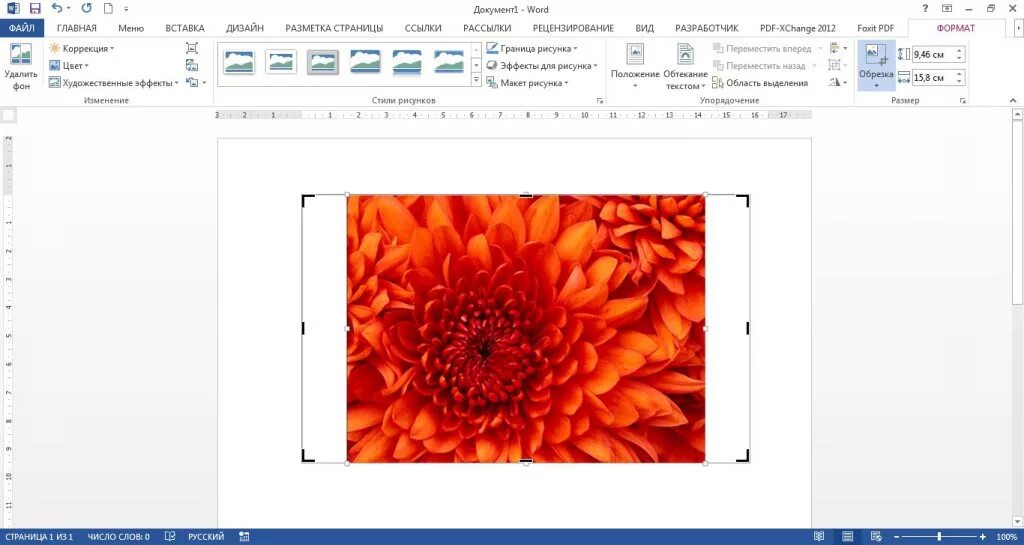The height and width of the screenshot is (545, 1024).
Task: Show more ribbon tabs arrow
Action: [x=1017, y=29]
